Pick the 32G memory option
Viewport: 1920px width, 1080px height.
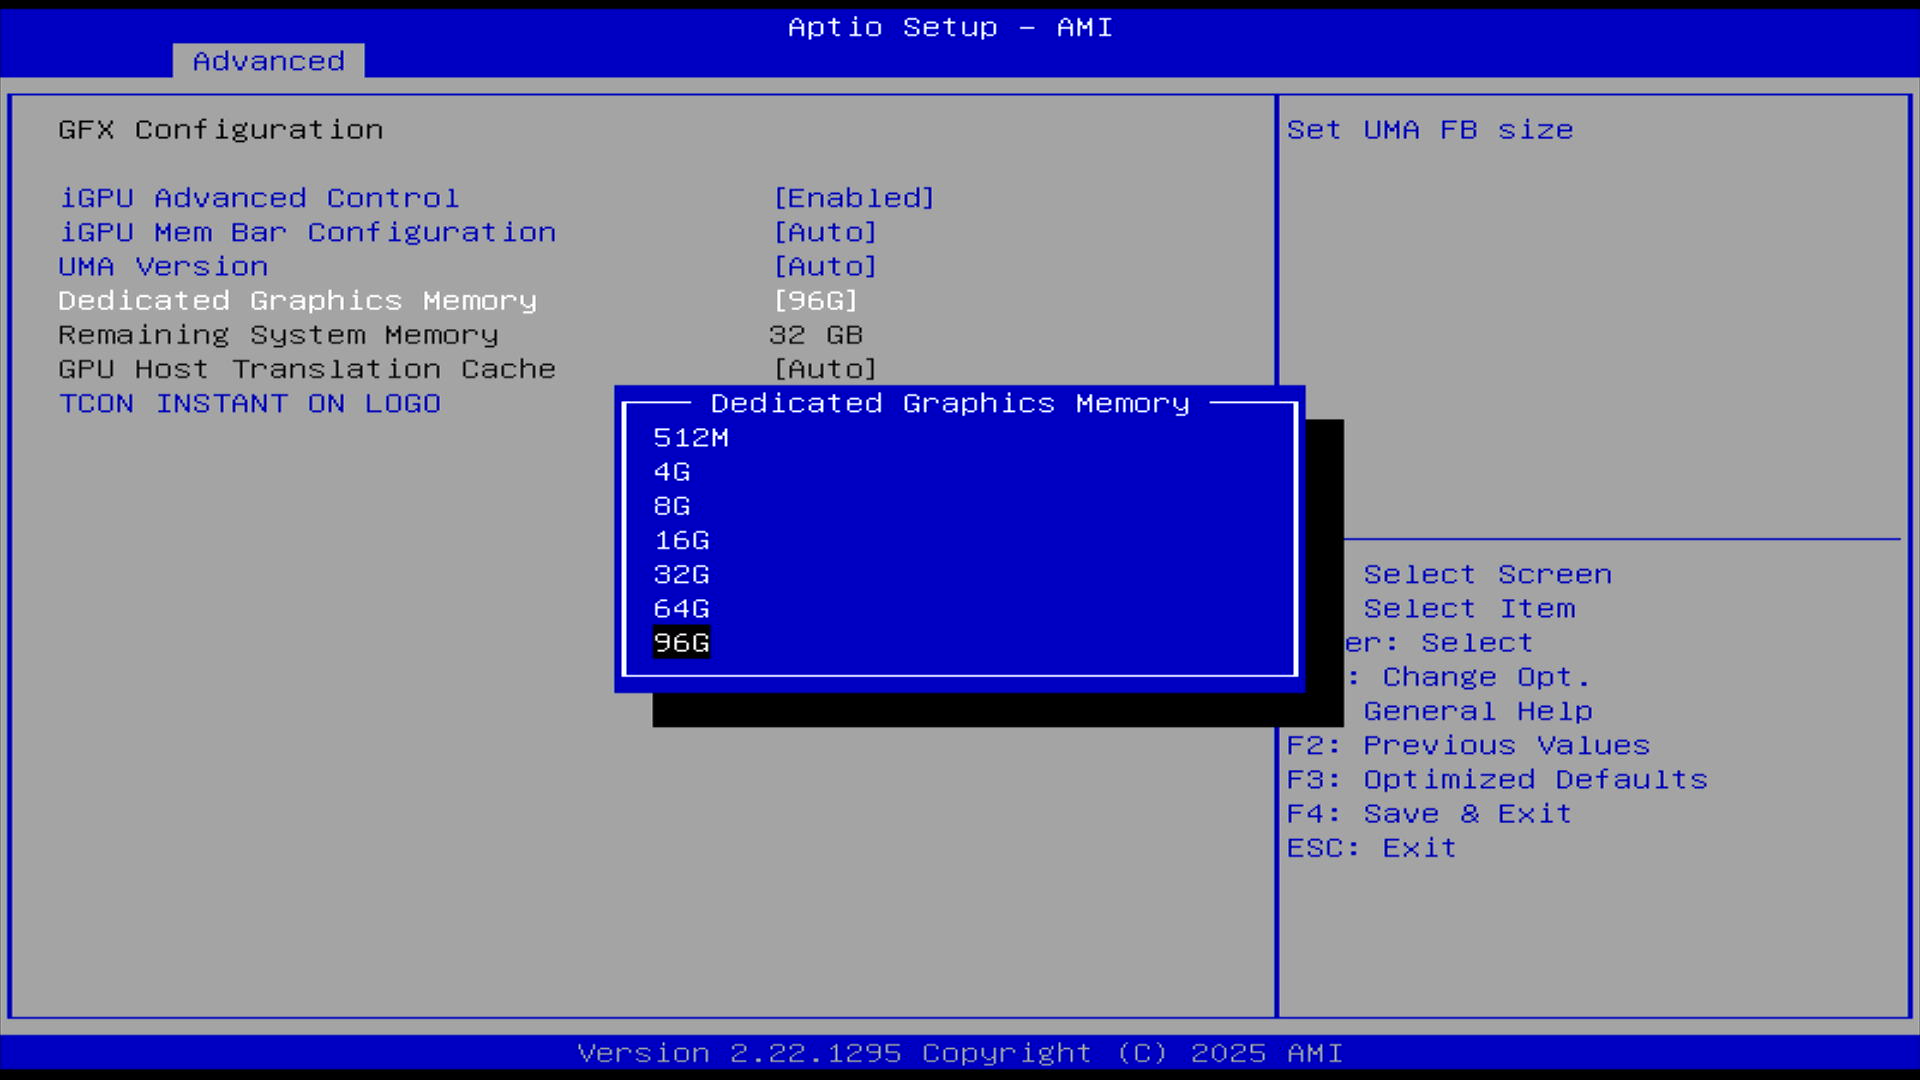pos(682,575)
